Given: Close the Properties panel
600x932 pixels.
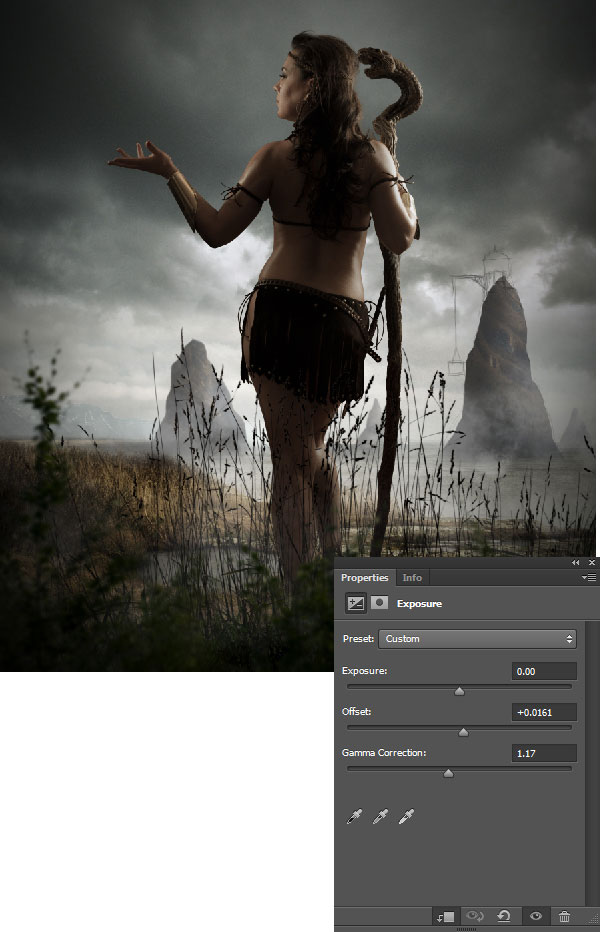Looking at the screenshot, I should (592, 562).
